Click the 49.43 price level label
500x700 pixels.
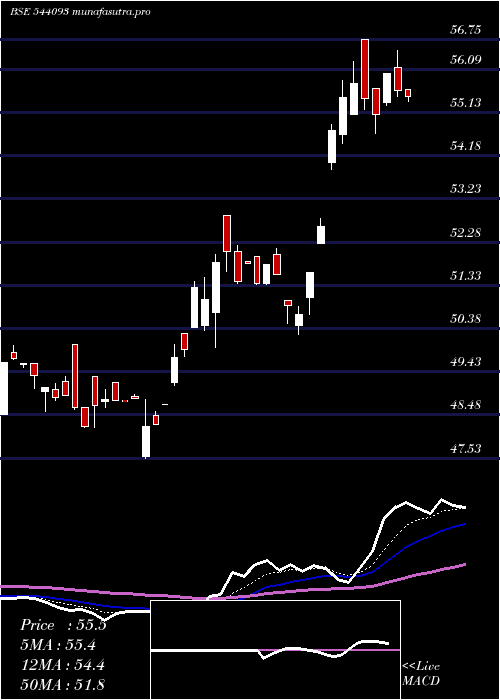click(x=465, y=361)
